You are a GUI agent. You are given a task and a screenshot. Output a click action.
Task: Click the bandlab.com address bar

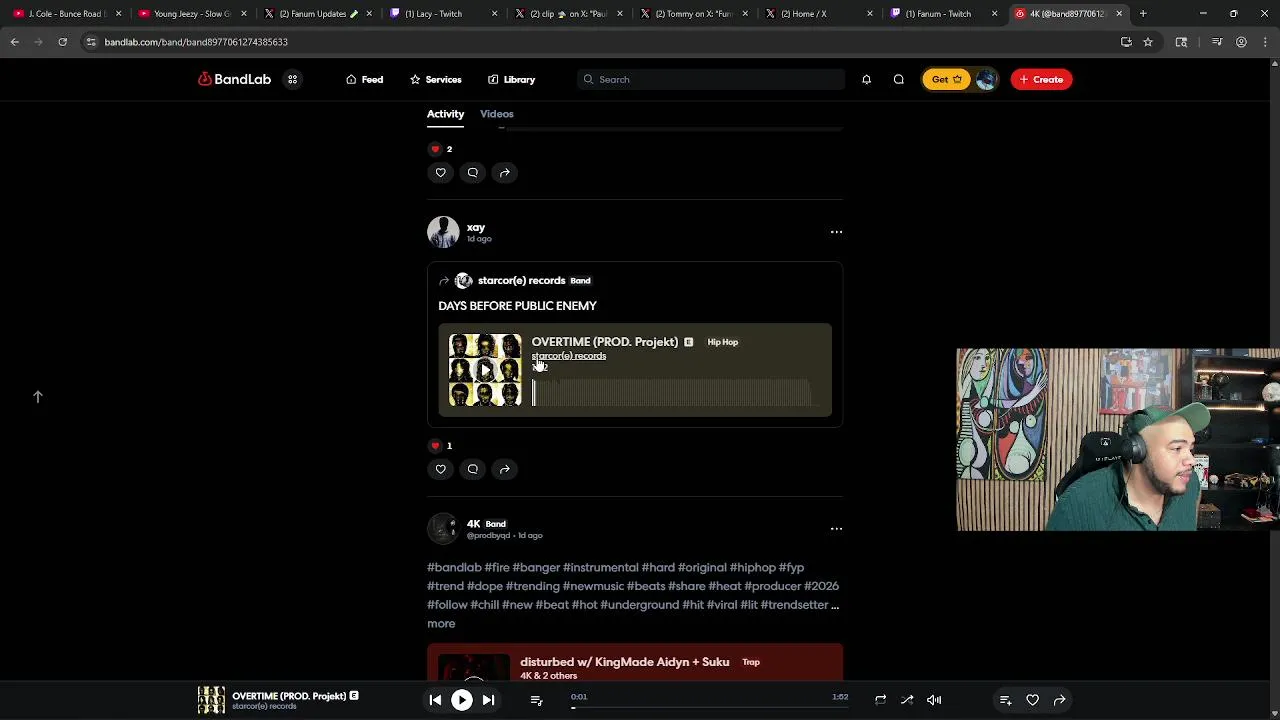click(x=600, y=42)
